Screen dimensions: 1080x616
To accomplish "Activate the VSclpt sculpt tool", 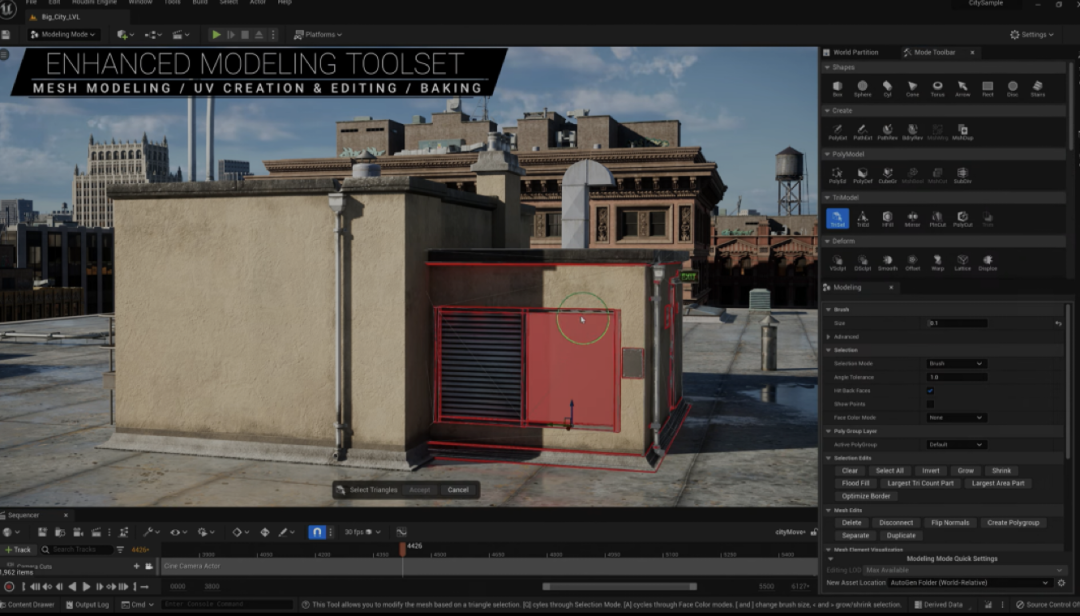I will [837, 263].
